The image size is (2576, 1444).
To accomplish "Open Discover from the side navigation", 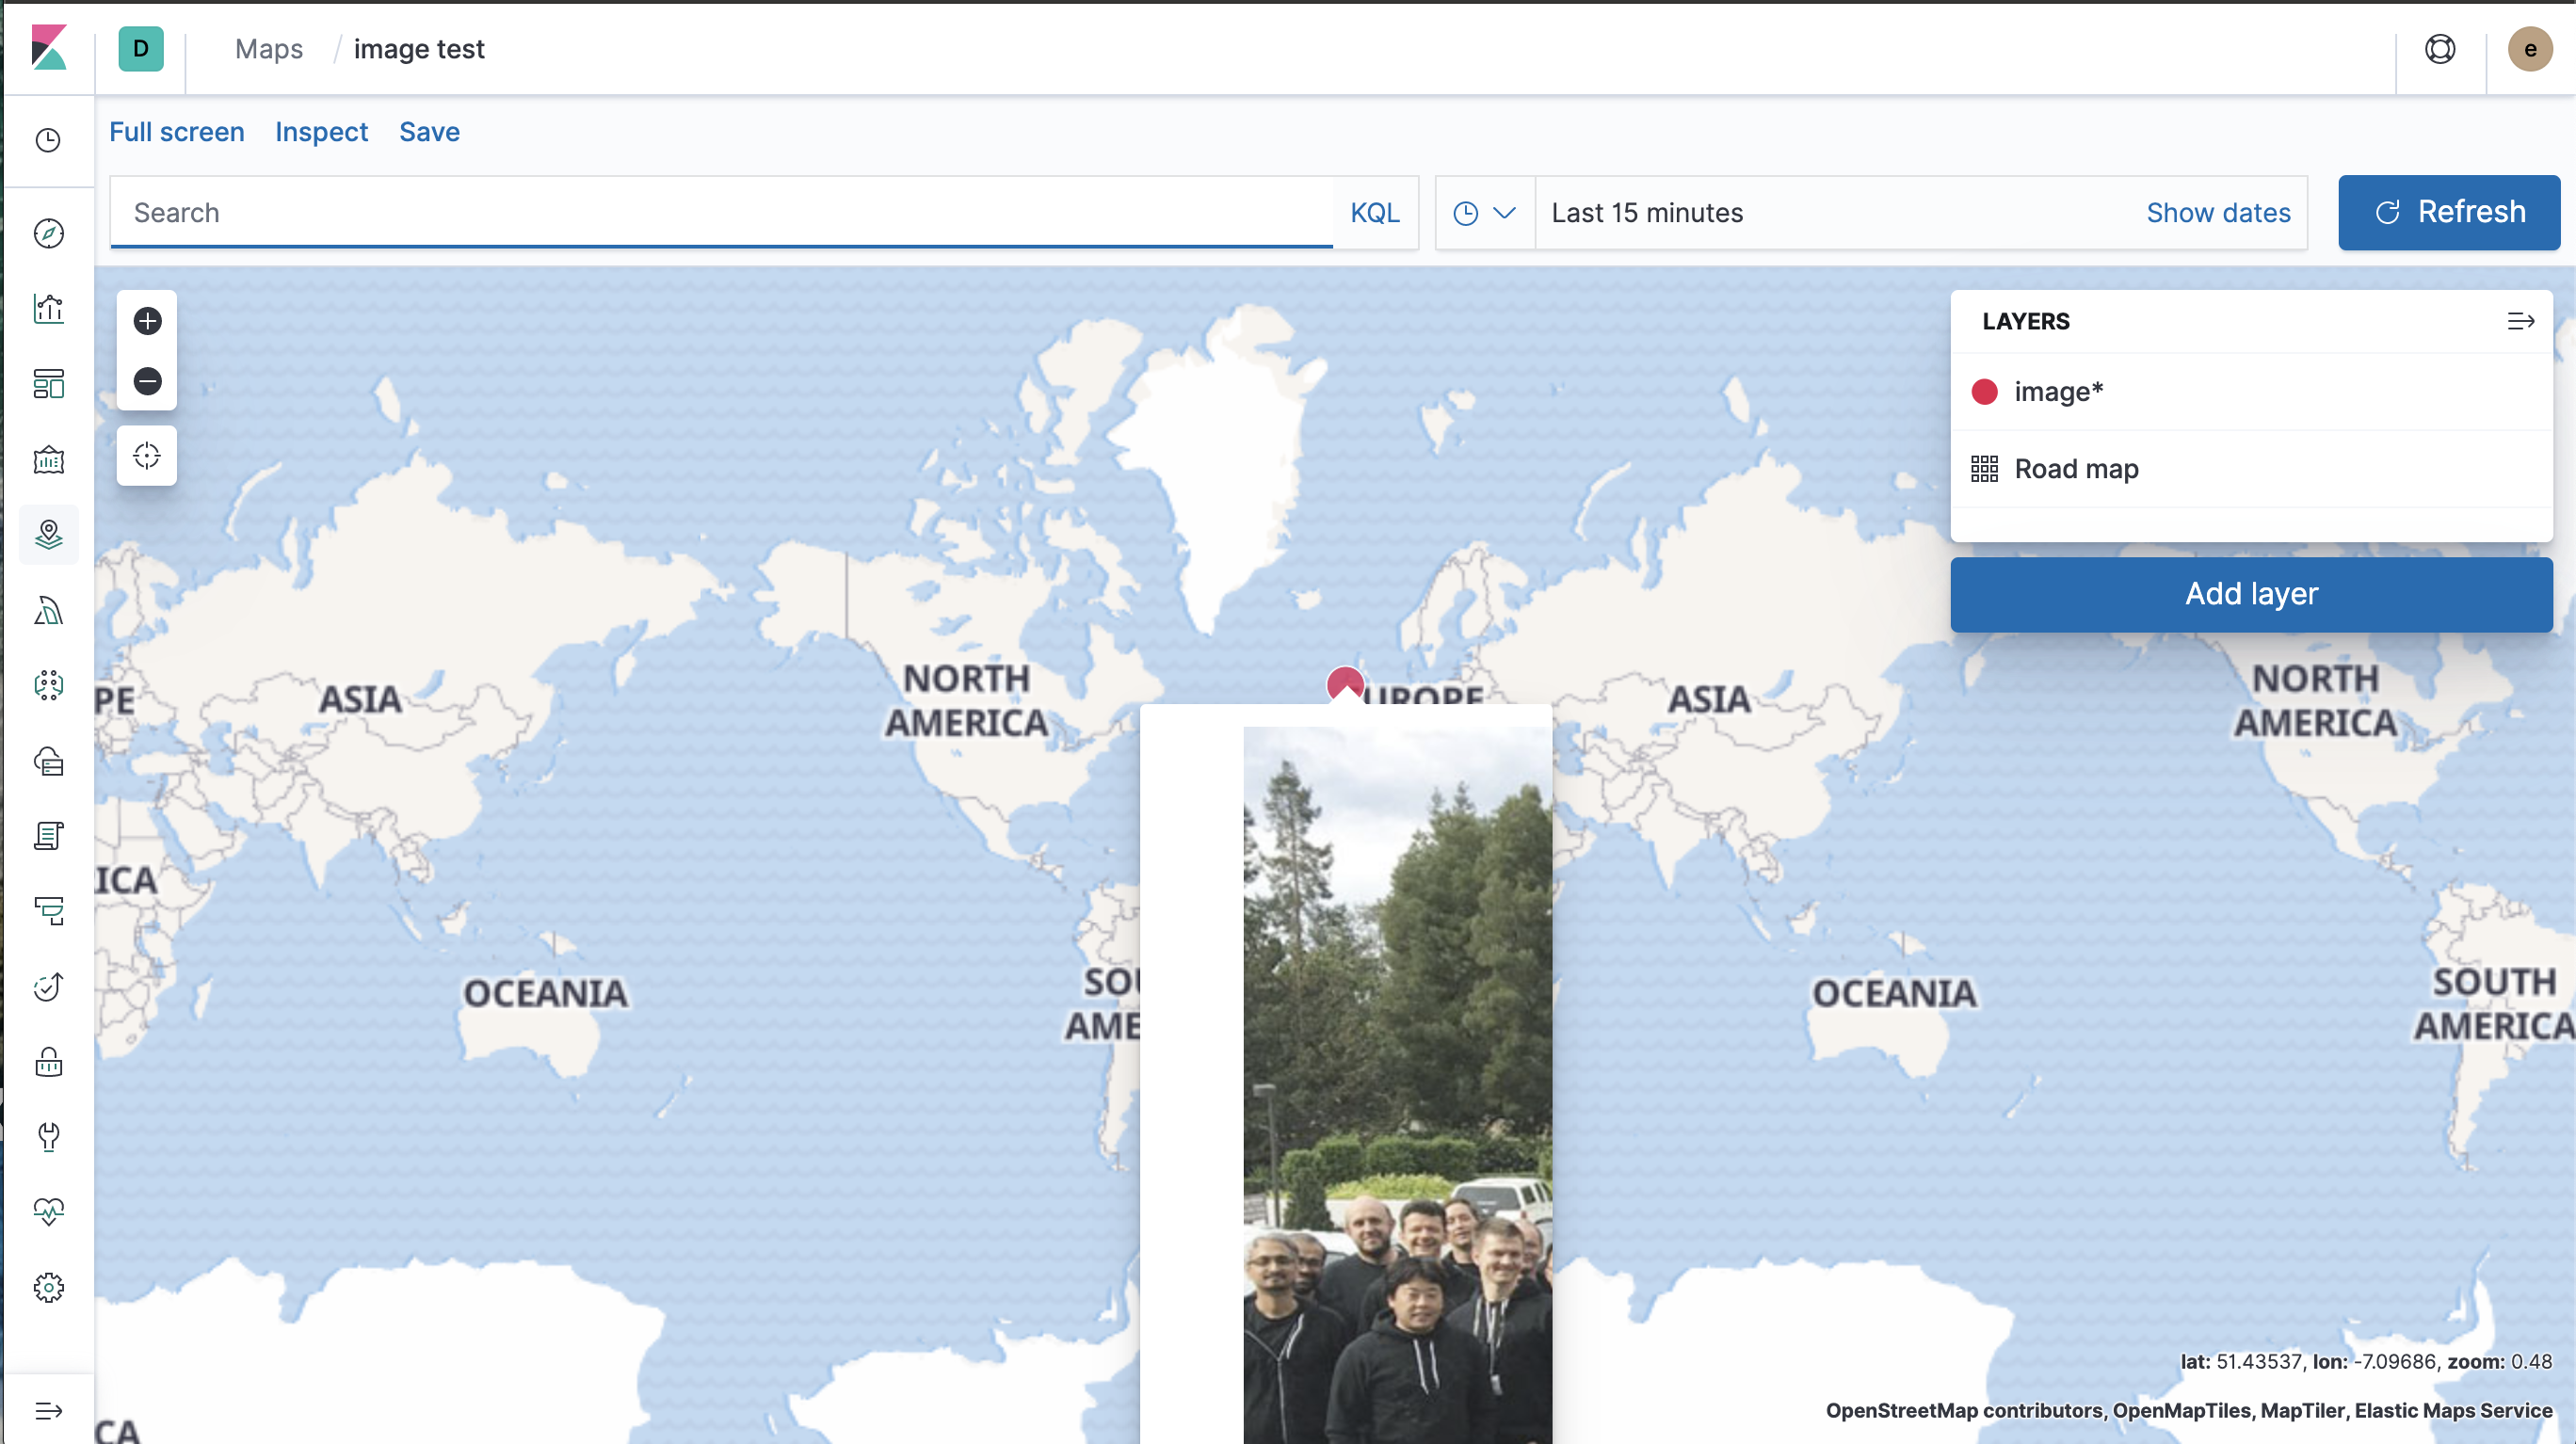I will (48, 233).
